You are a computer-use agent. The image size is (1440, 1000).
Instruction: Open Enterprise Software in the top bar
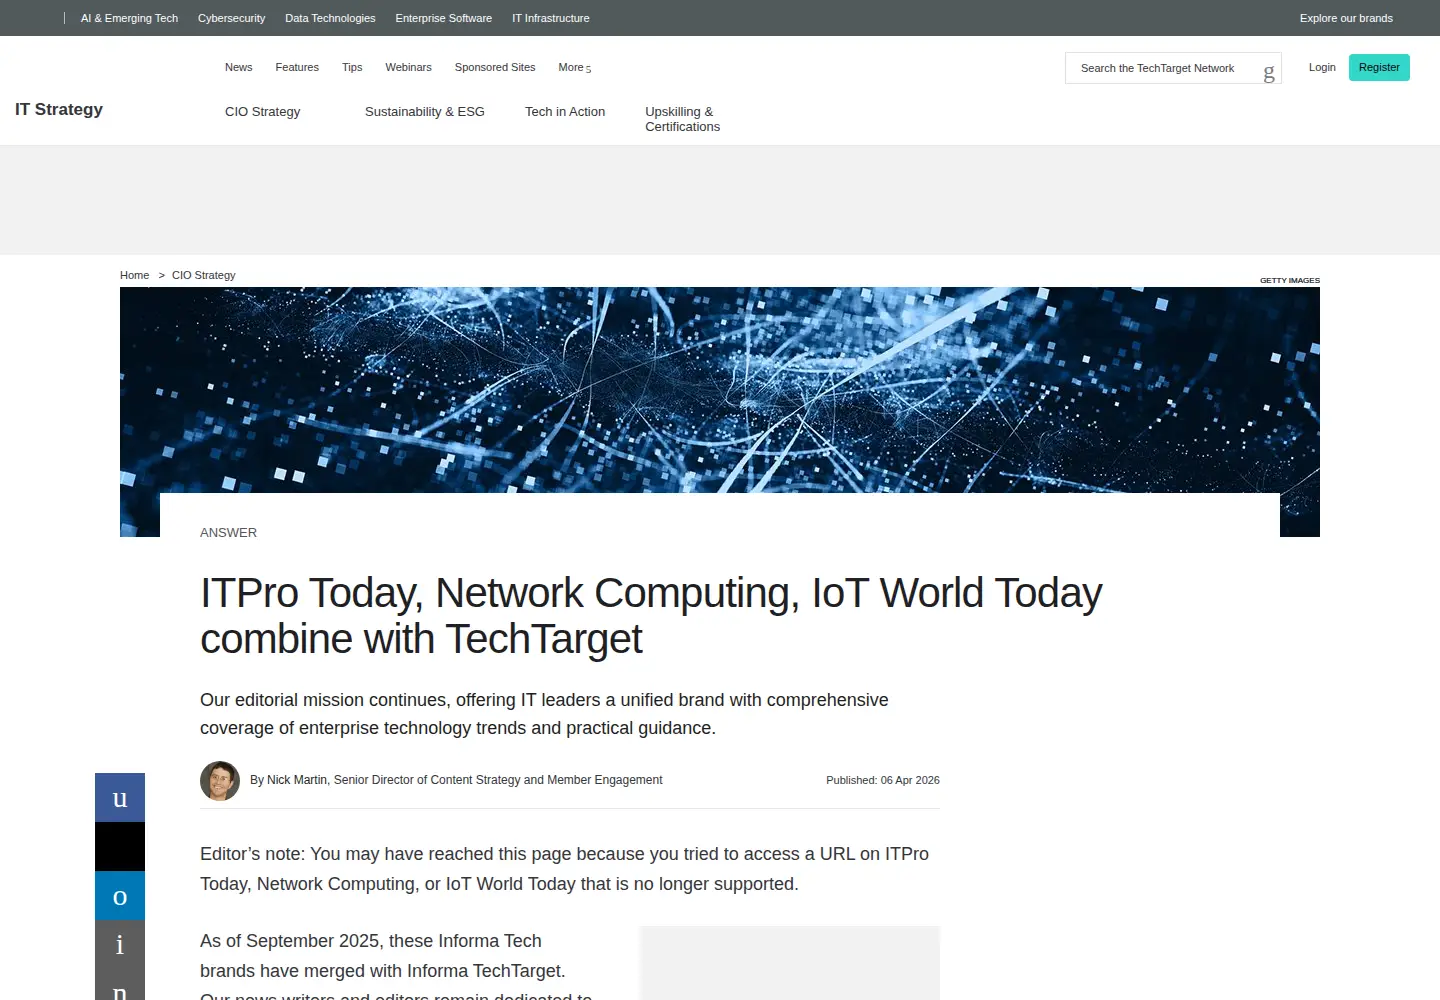(x=443, y=18)
